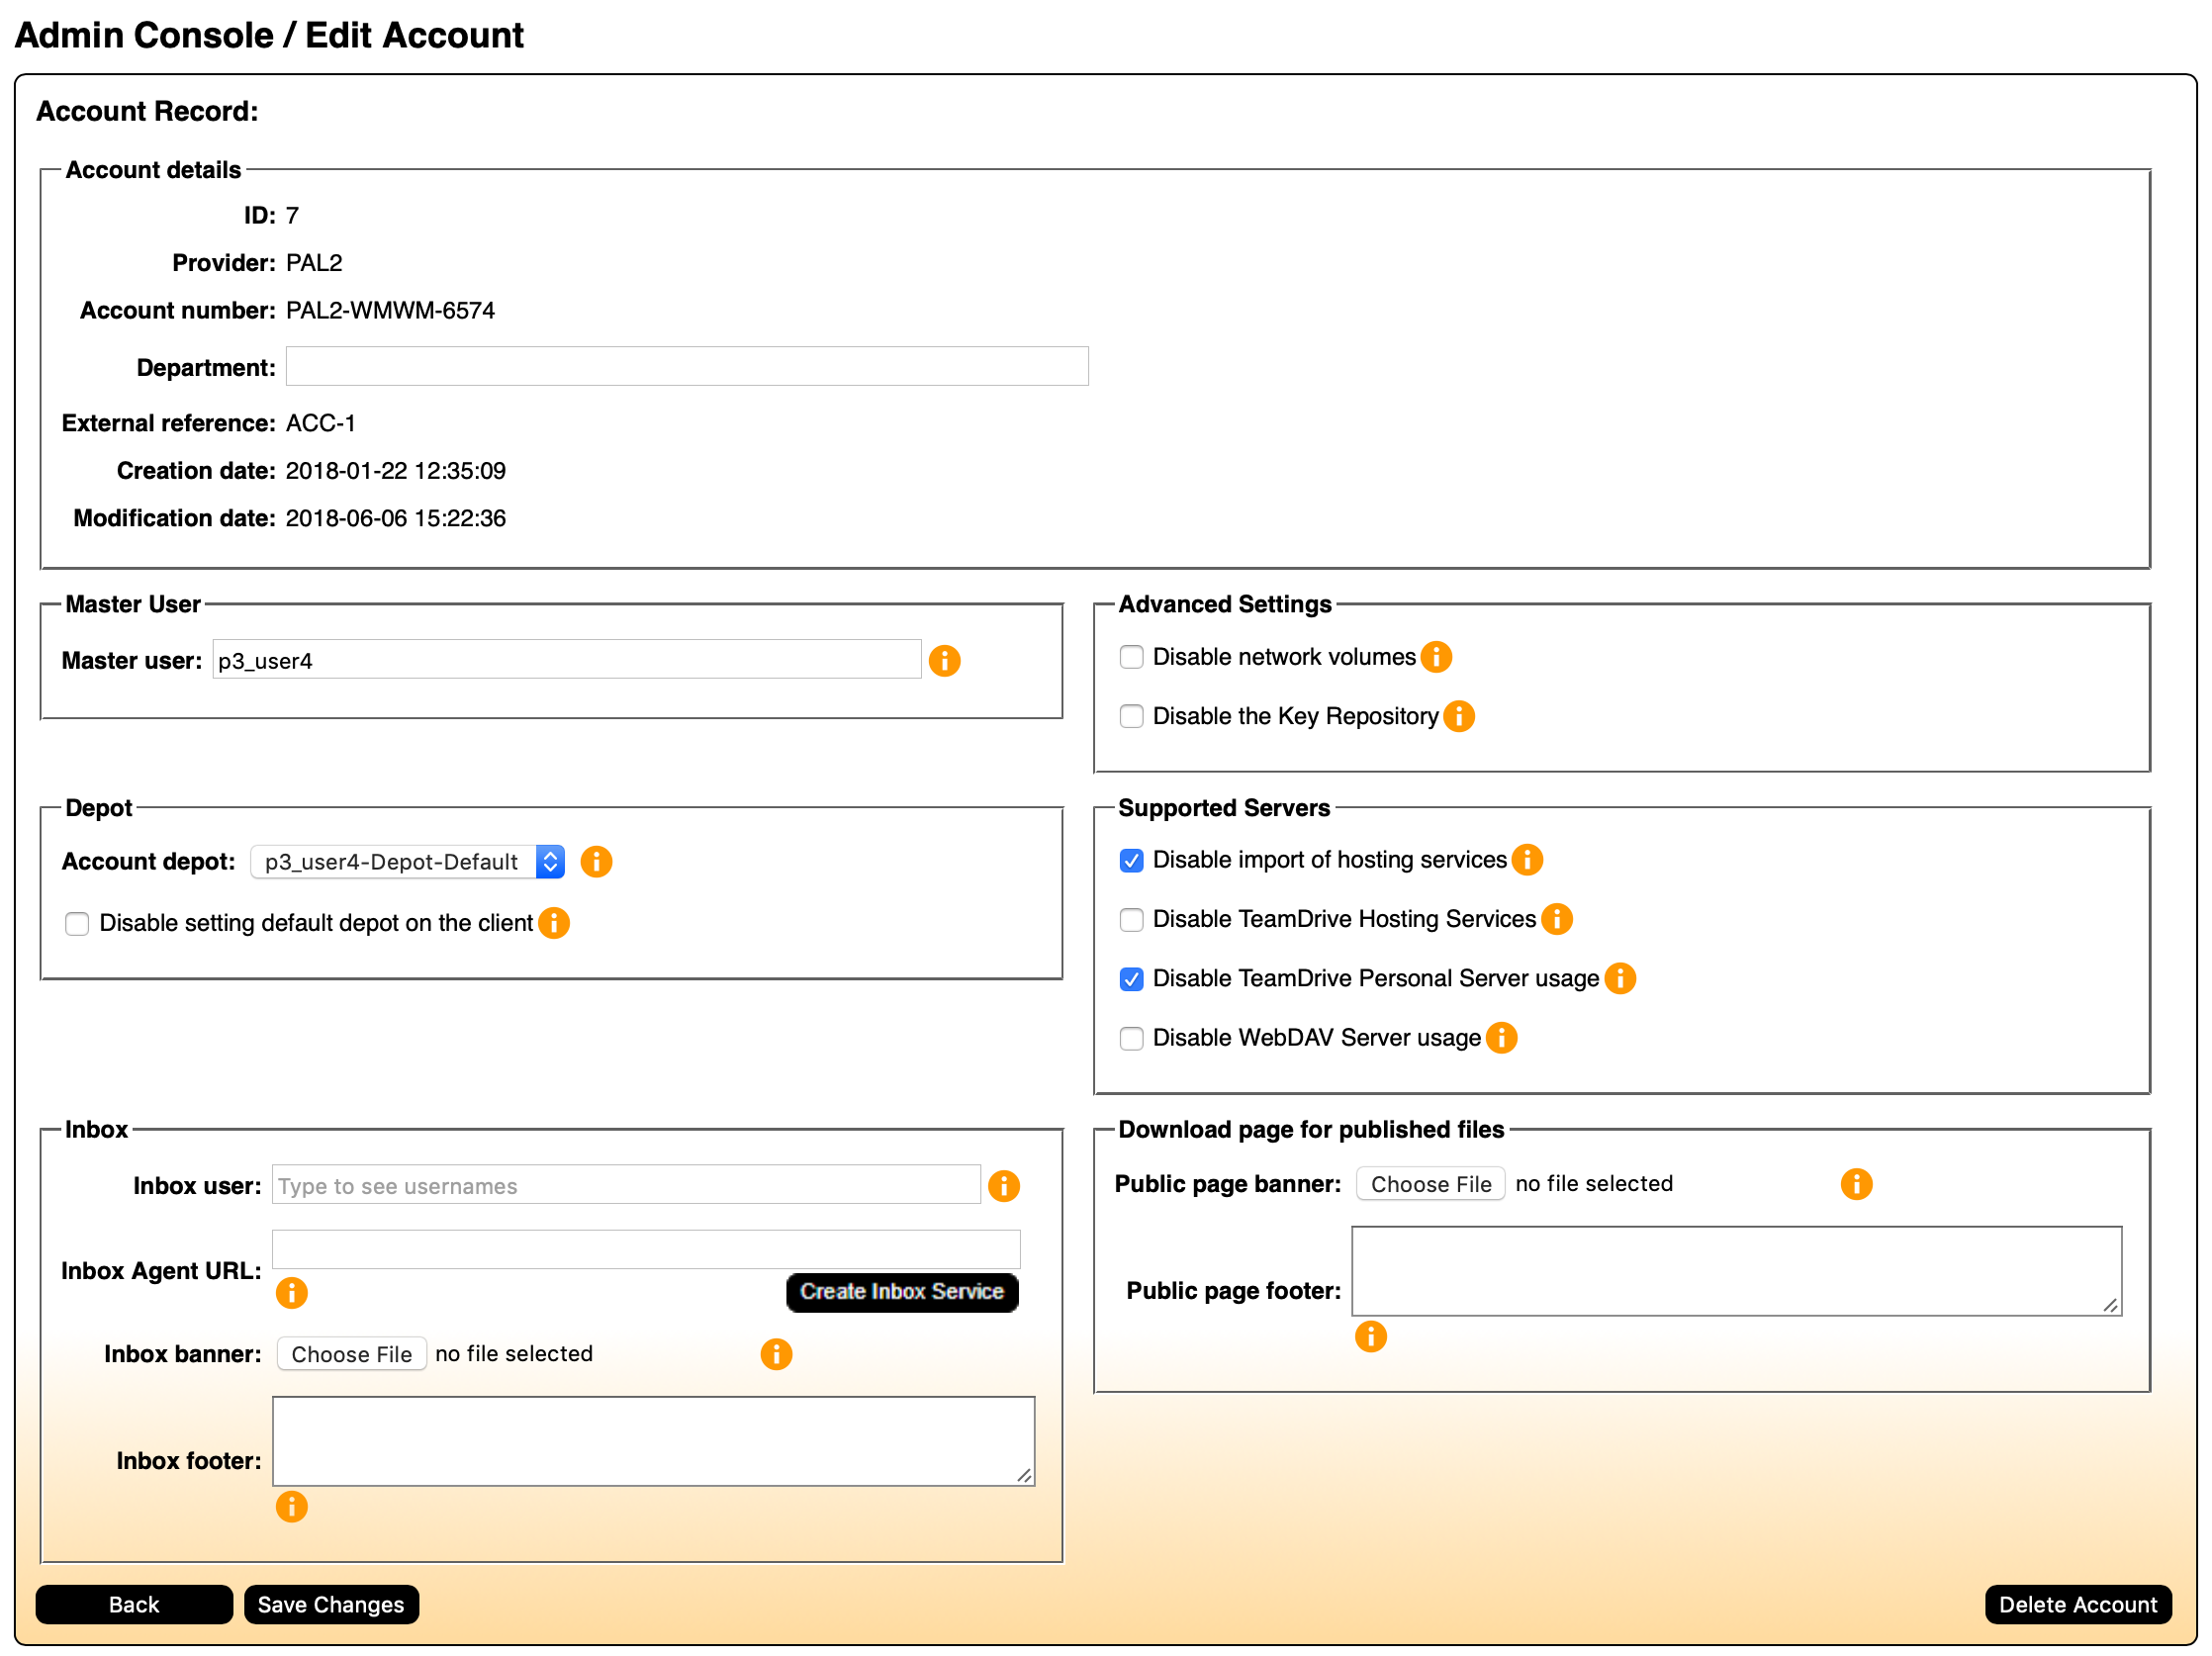Enable Disable TeamDrive Hosting Services checkbox
The height and width of the screenshot is (1656, 2212).
pos(1129,917)
